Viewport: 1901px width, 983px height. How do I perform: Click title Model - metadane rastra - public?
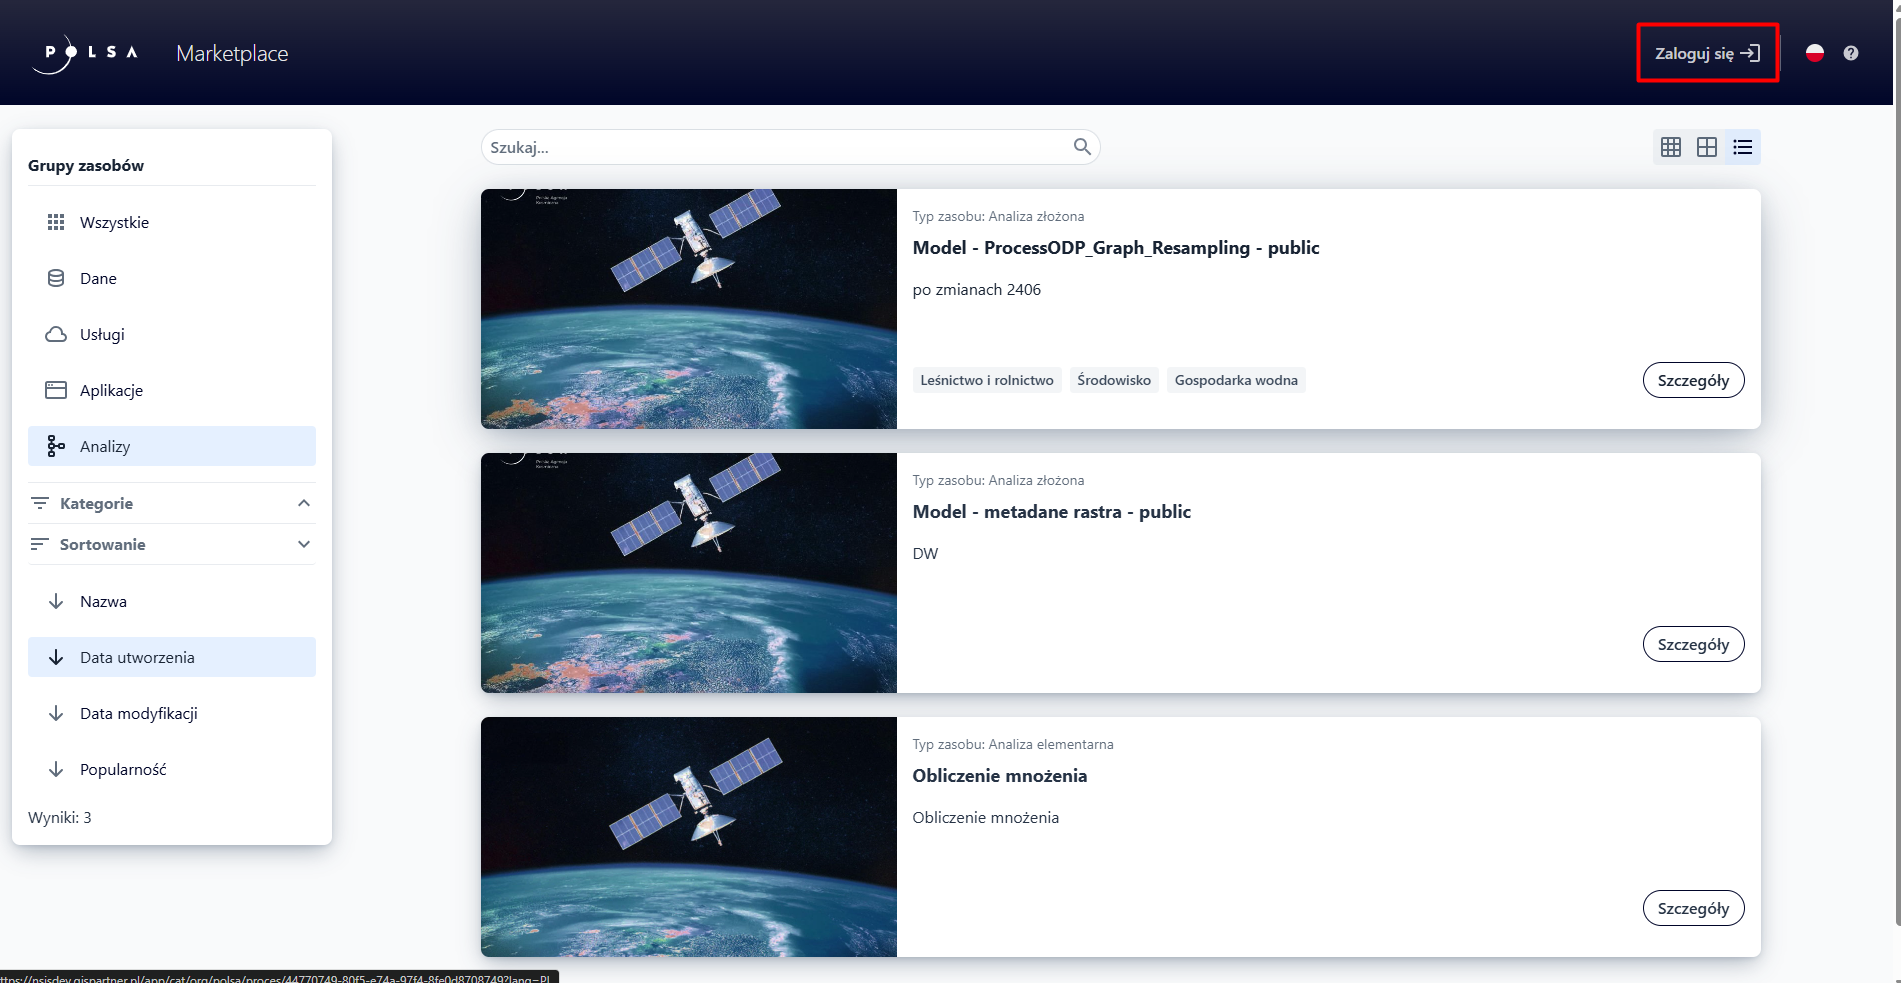[x=1052, y=511]
